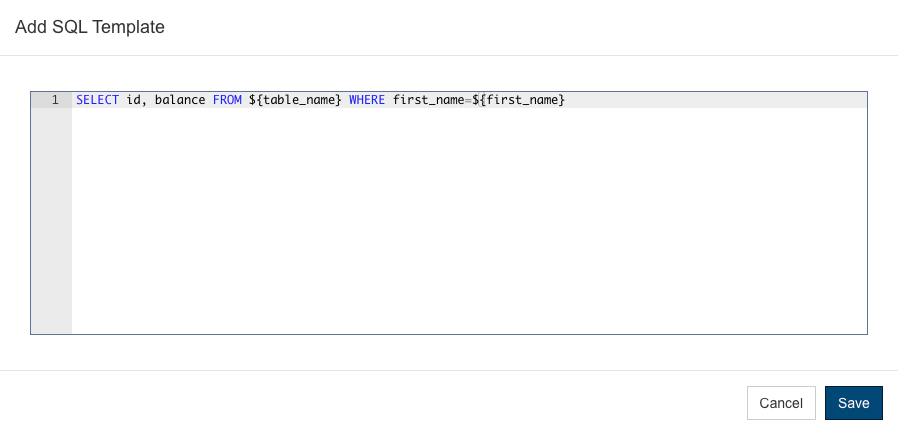Viewport: 898px width, 435px height.
Task: Click the Add SQL Template dialog title
Action: click(x=90, y=27)
